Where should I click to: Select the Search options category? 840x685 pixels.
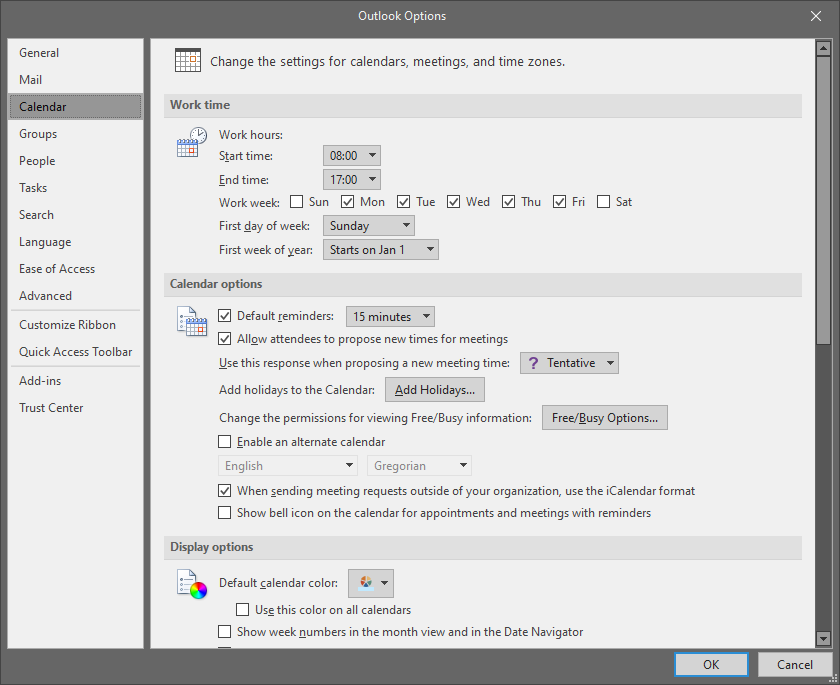point(75,215)
